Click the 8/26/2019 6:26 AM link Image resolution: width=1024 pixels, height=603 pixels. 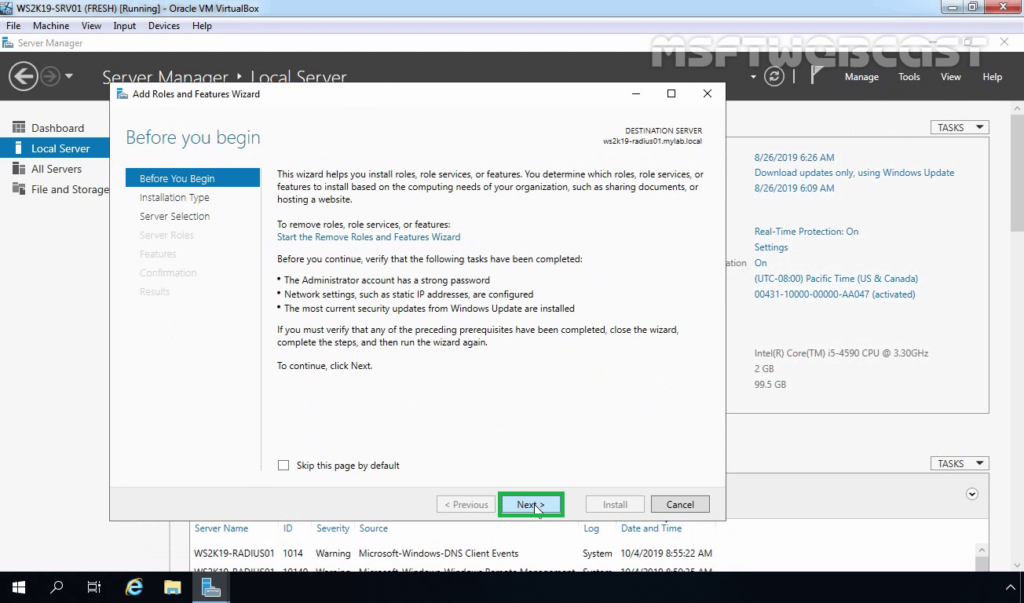(794, 157)
